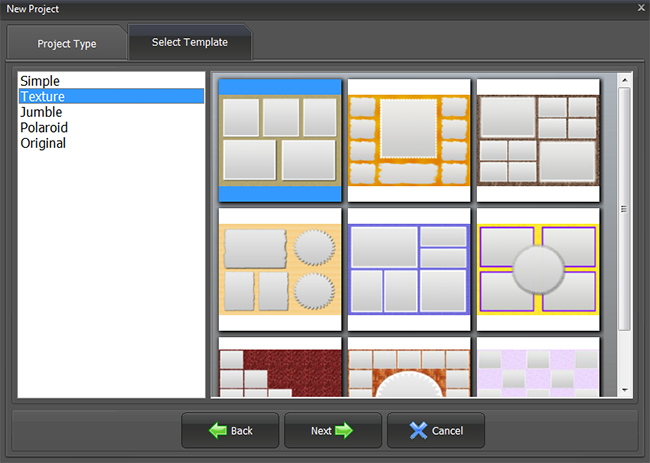Choose the blue bordered grid template

pyautogui.click(x=409, y=269)
